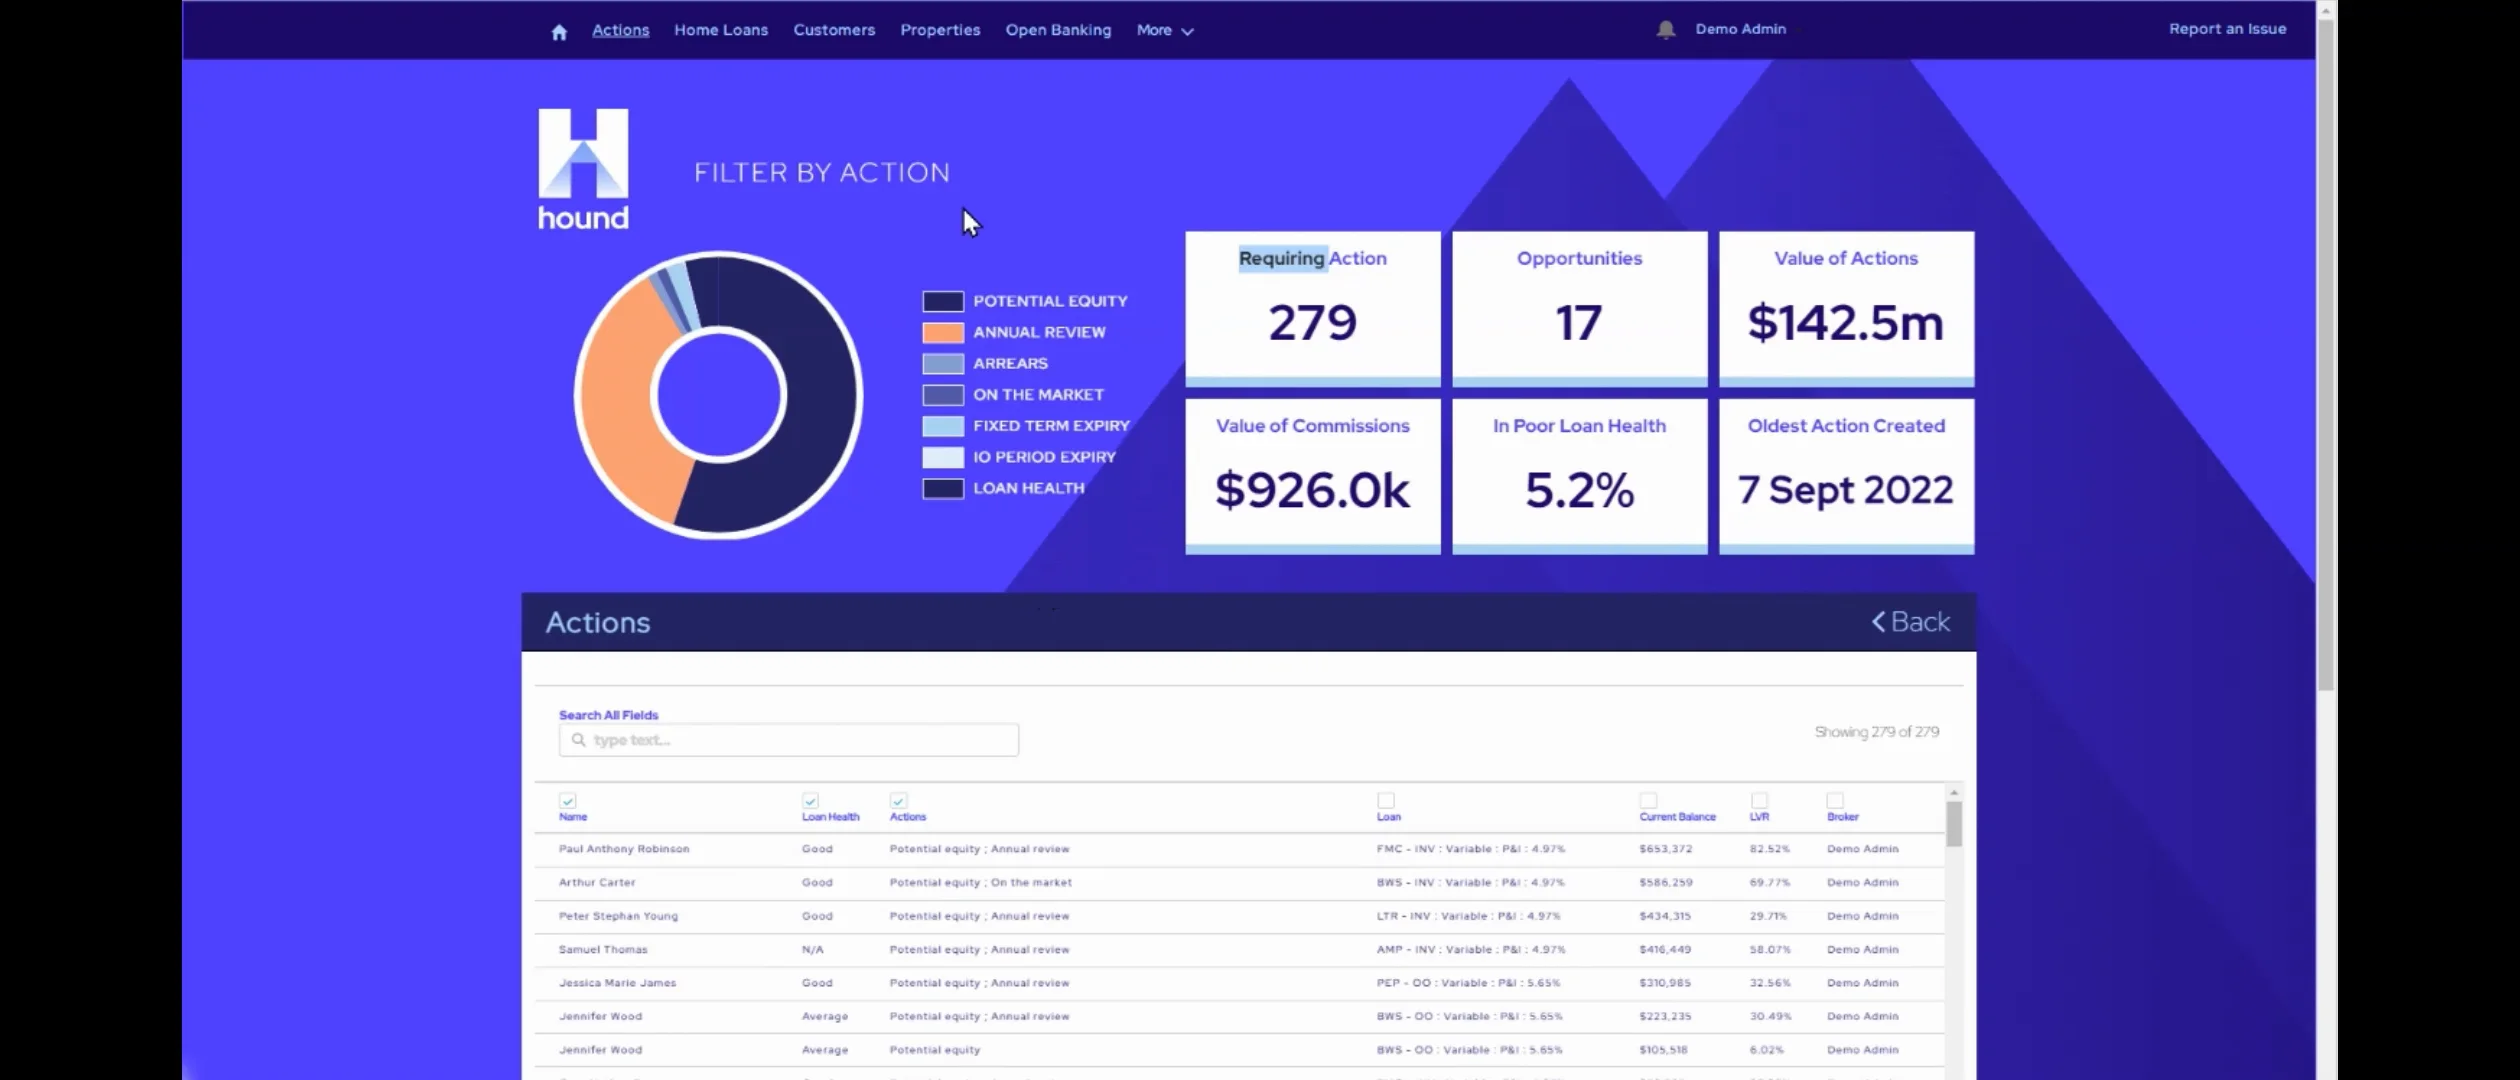Image resolution: width=2520 pixels, height=1080 pixels.
Task: Click the search magnifier icon
Action: click(578, 740)
